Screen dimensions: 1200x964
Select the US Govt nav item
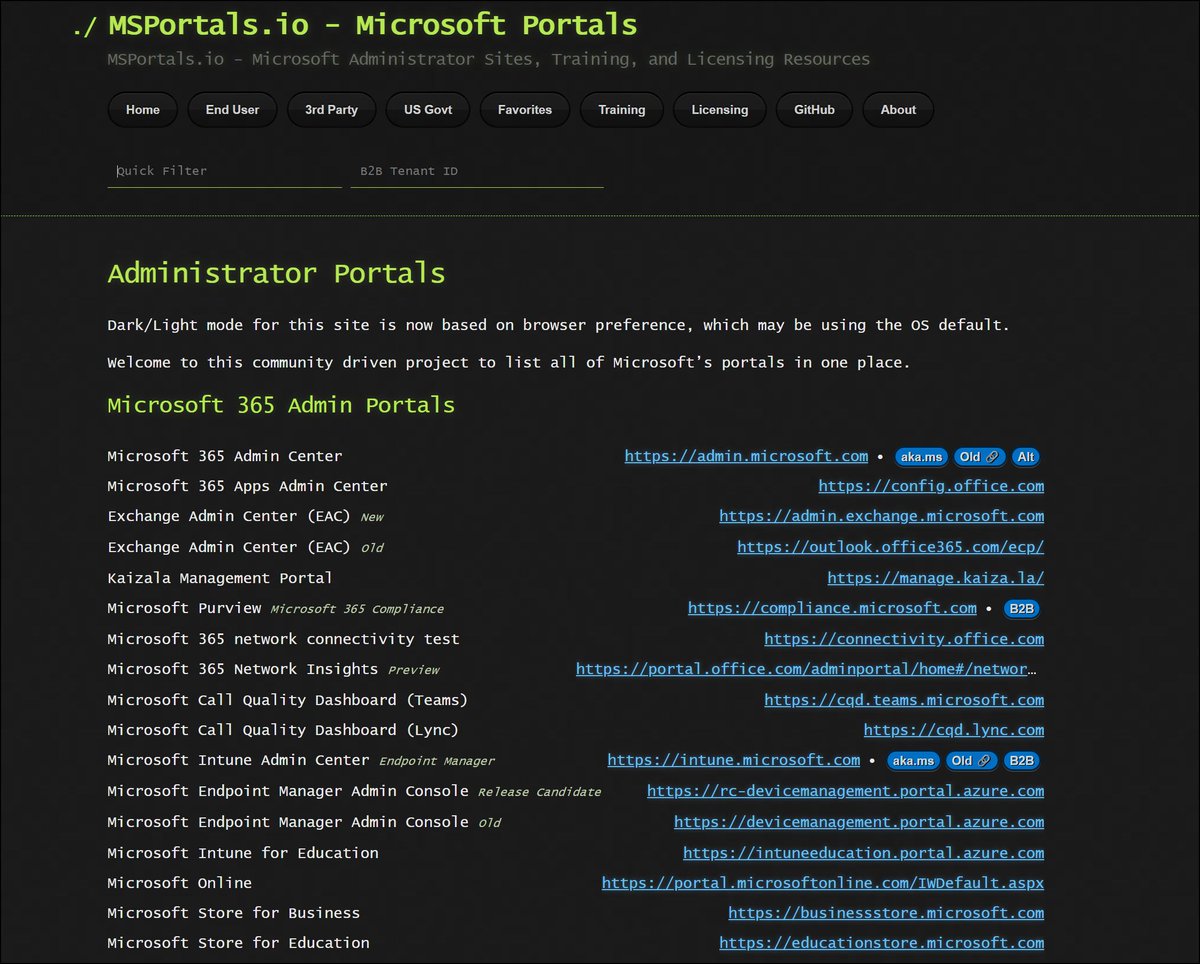pos(428,110)
